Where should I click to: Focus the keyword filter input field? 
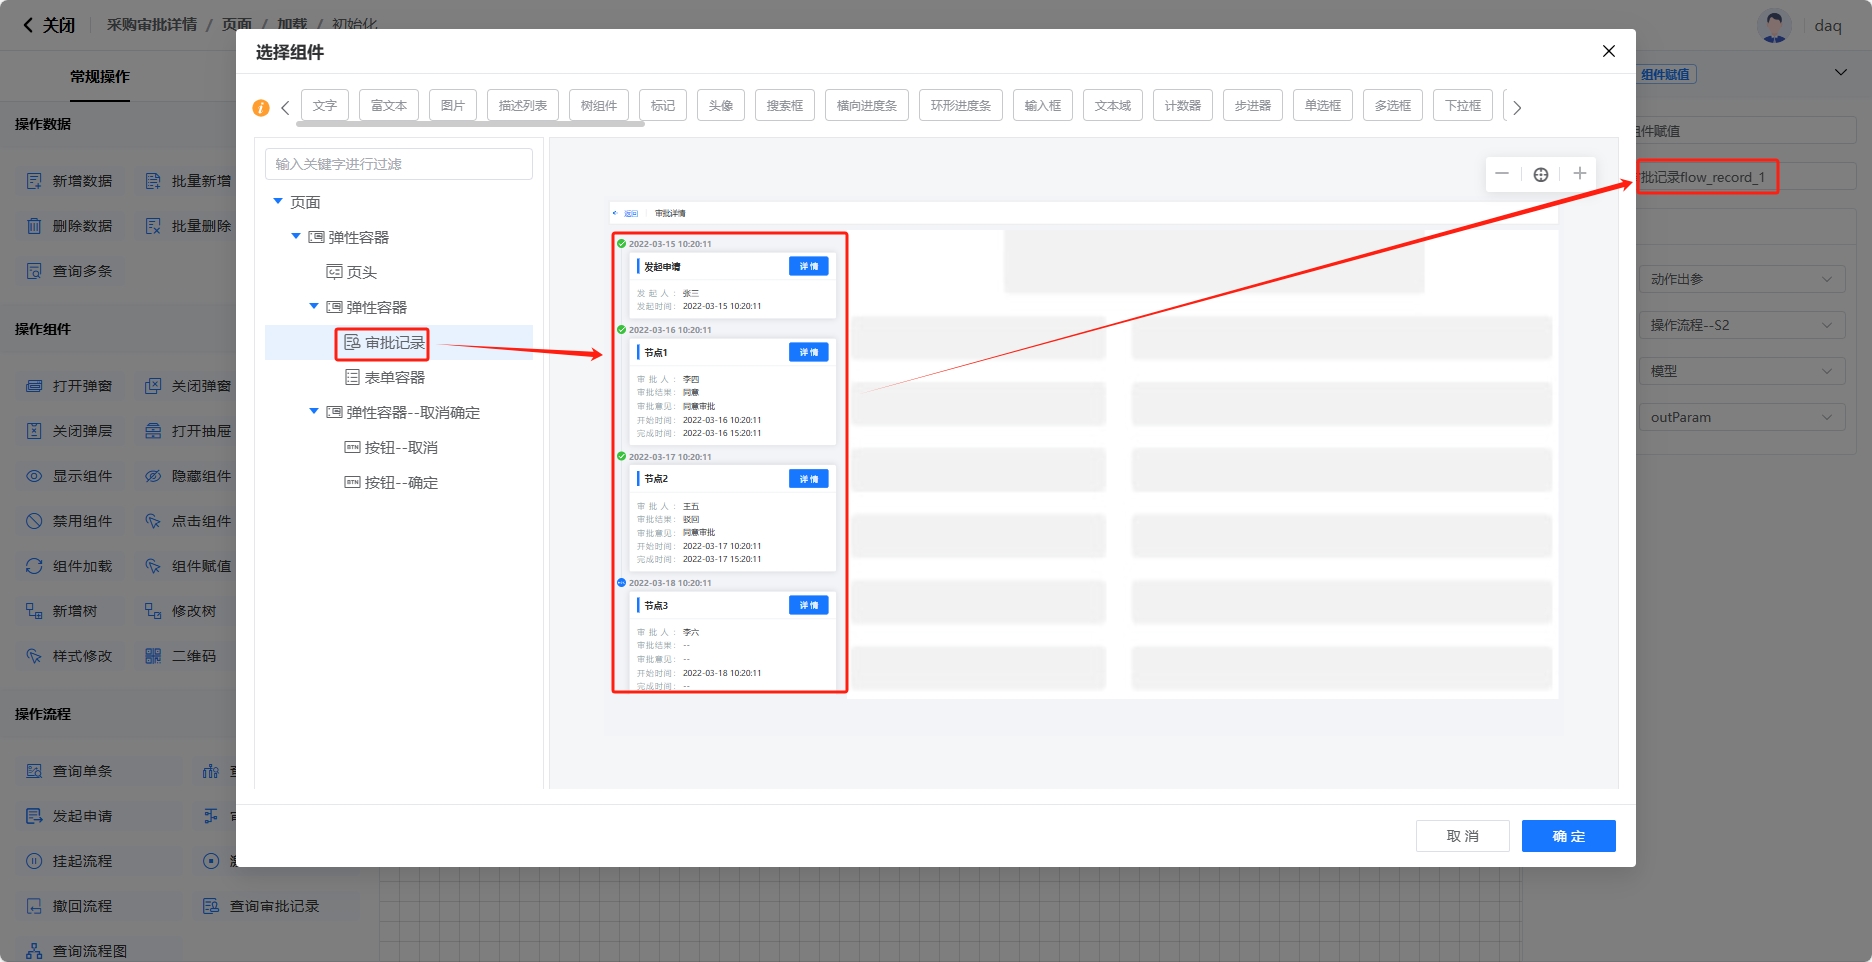398,164
